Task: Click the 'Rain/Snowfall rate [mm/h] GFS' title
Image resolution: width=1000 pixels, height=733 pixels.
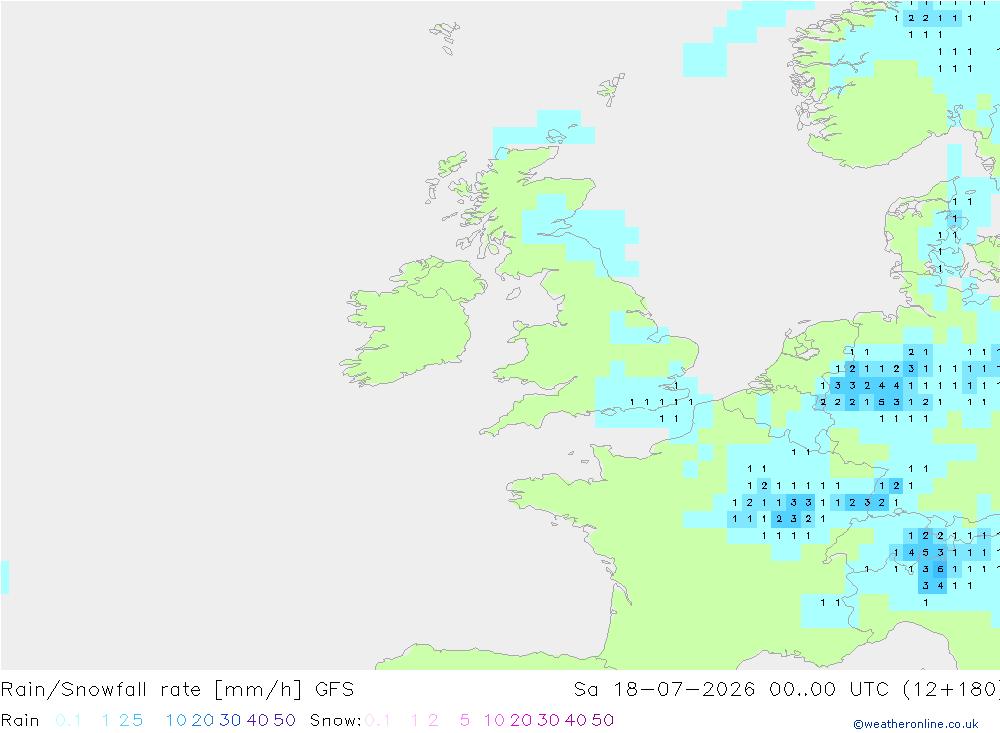Action: 177,690
